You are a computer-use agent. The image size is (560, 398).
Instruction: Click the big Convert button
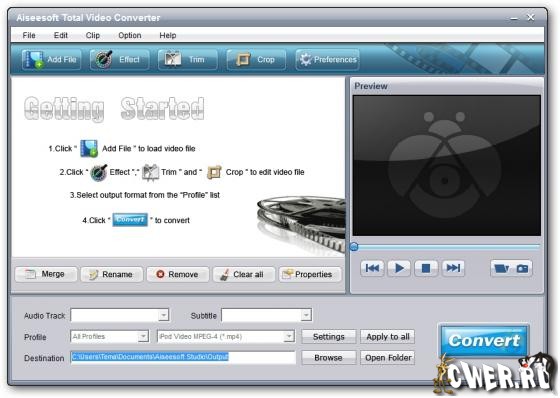[484, 340]
